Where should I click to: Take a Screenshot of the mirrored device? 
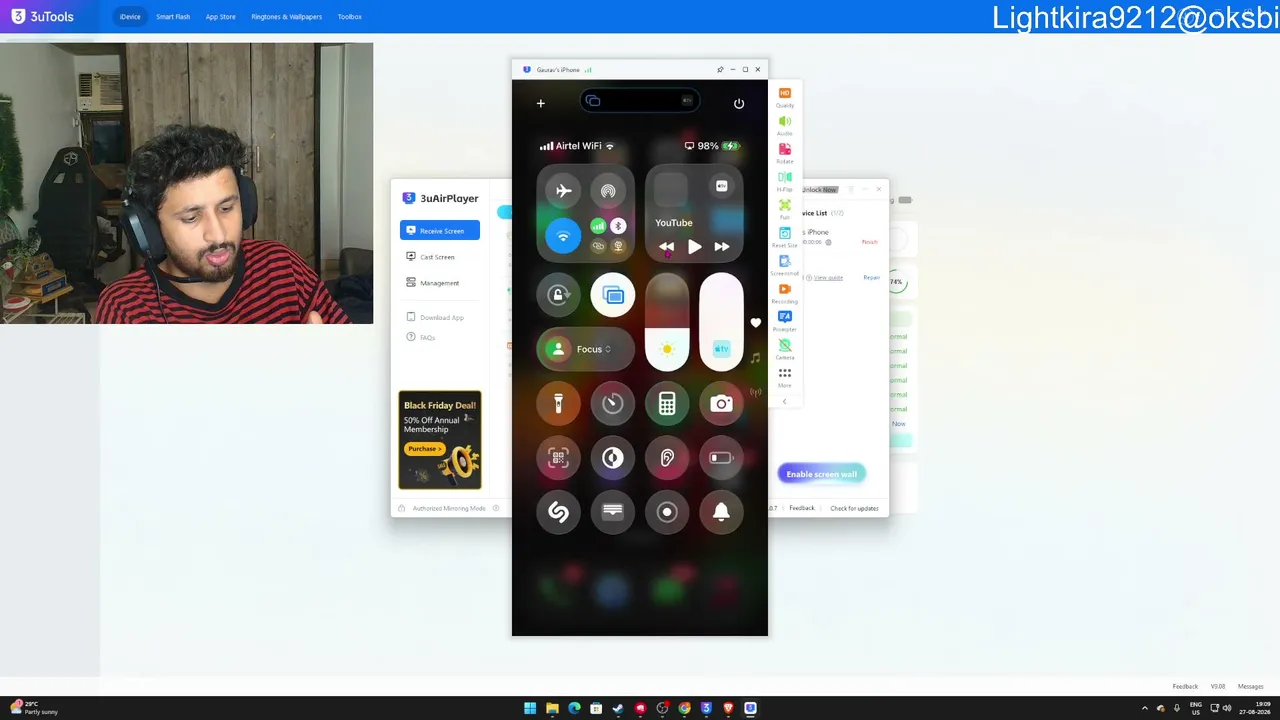(785, 265)
